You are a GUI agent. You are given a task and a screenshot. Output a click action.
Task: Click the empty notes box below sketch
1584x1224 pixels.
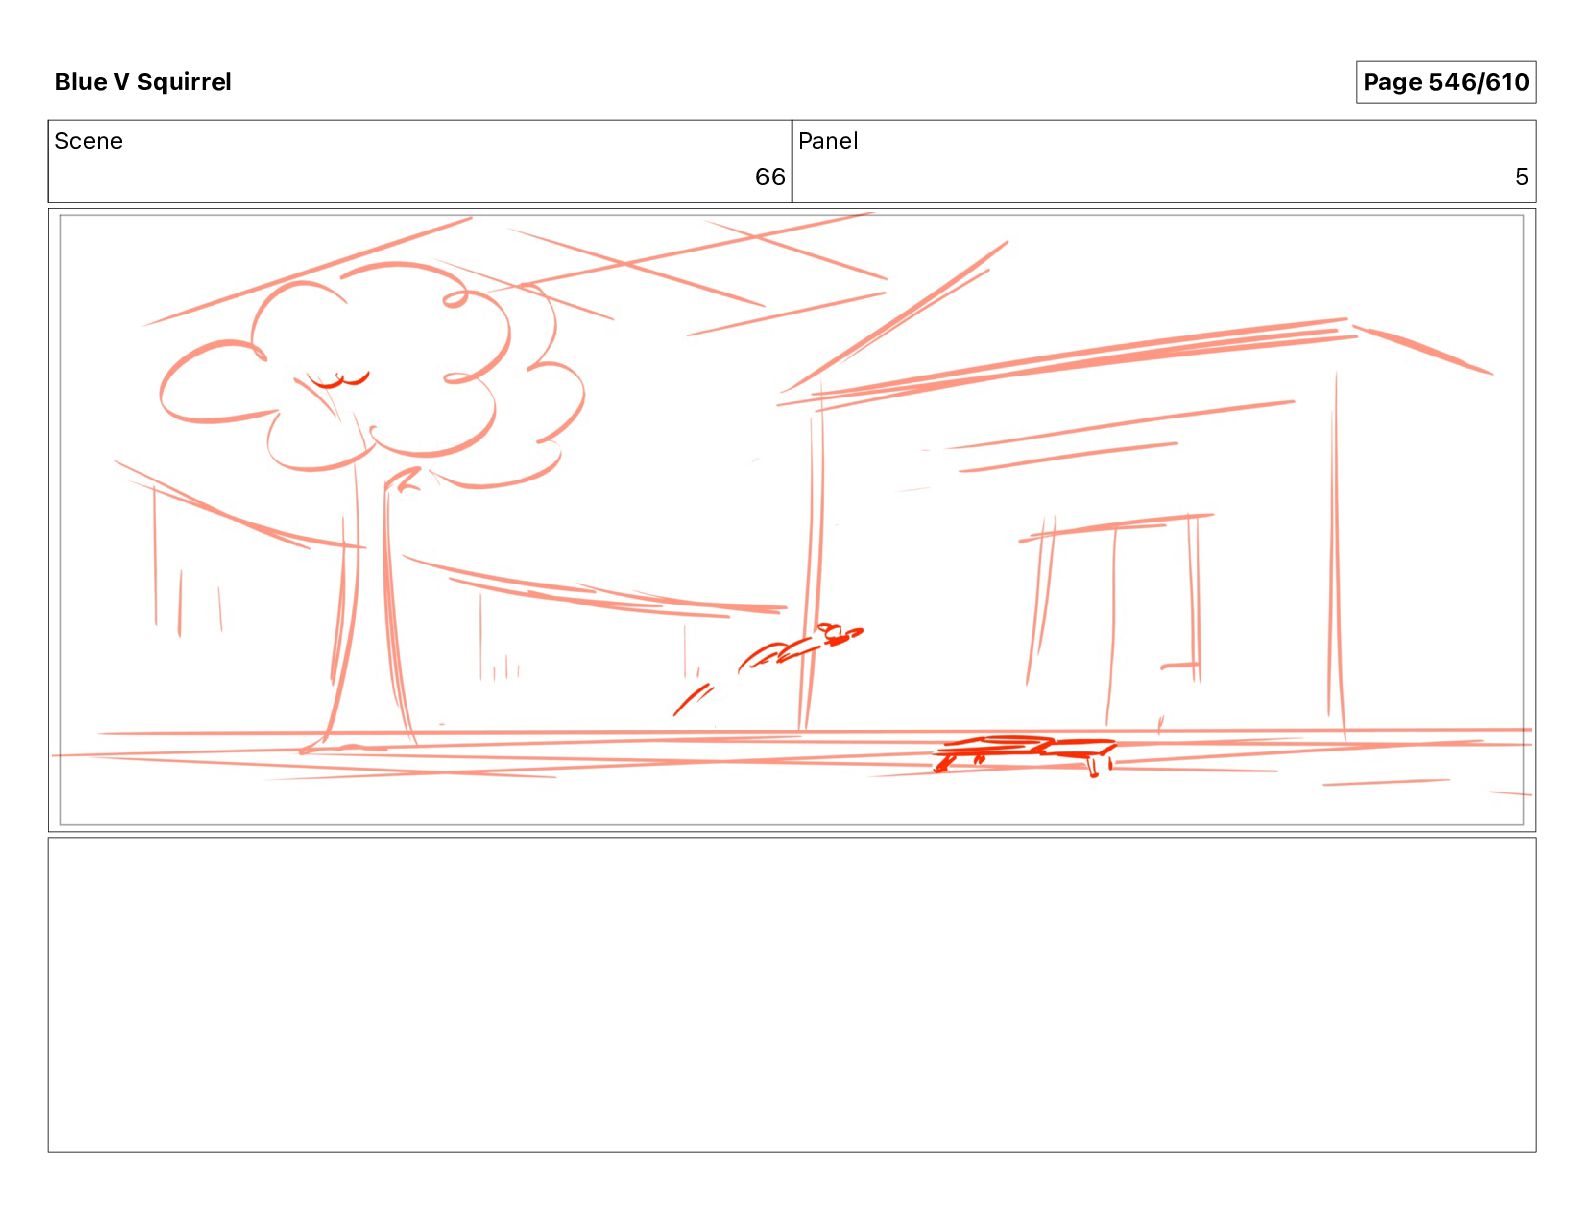(792, 995)
